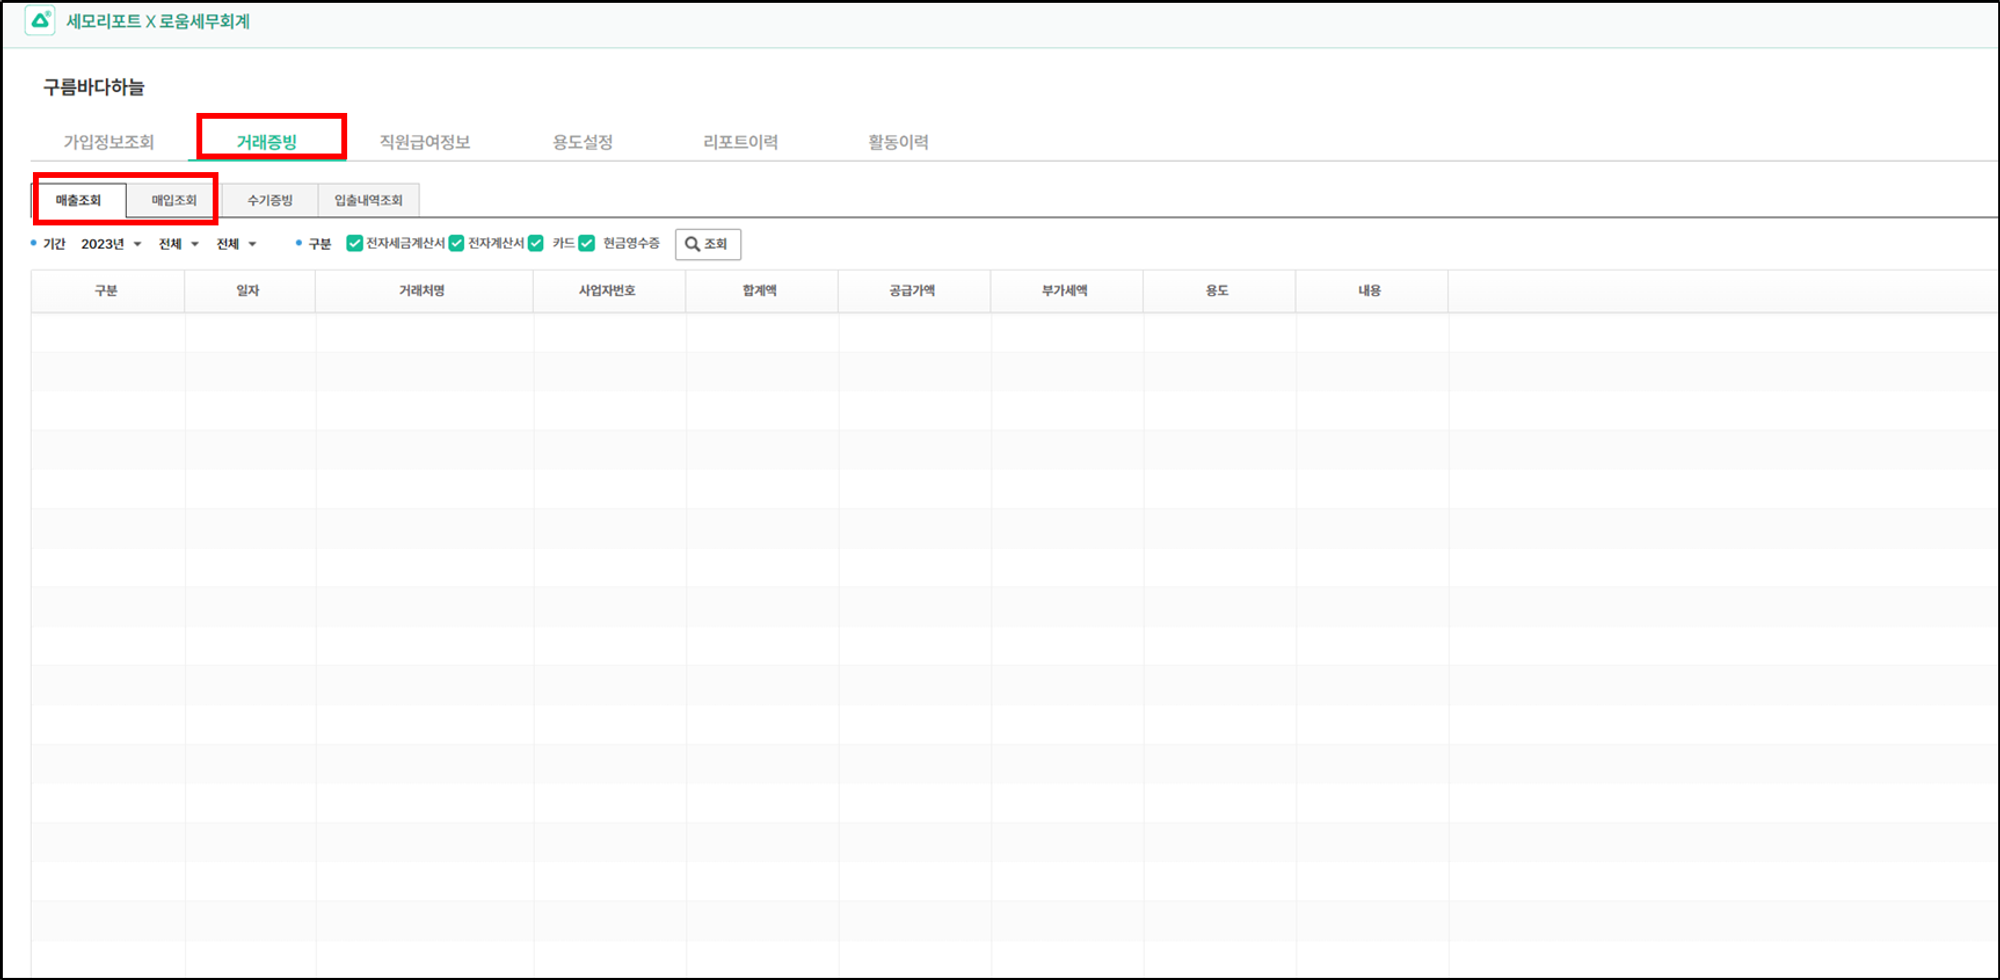Open the 수기증빙 sub-tab
This screenshot has height=980, width=2000.
(270, 200)
